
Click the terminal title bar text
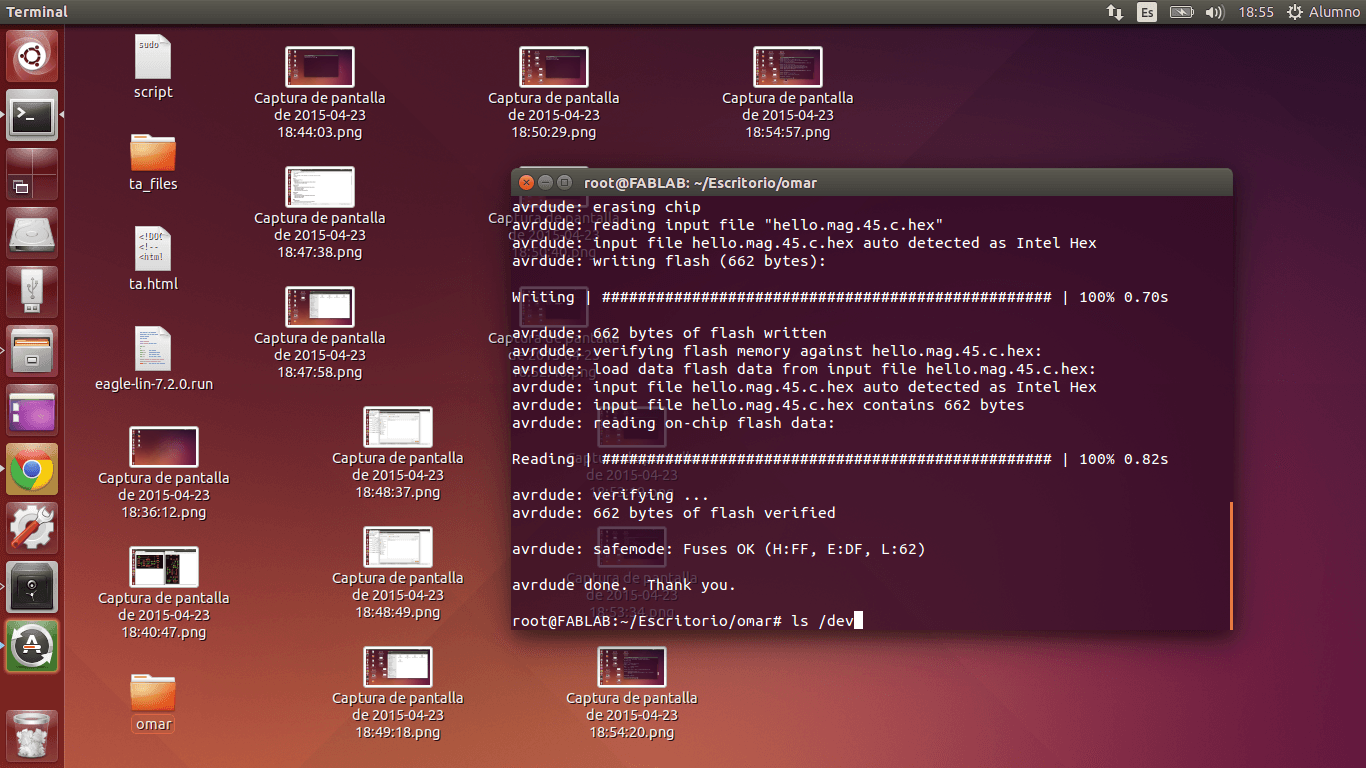[x=700, y=183]
